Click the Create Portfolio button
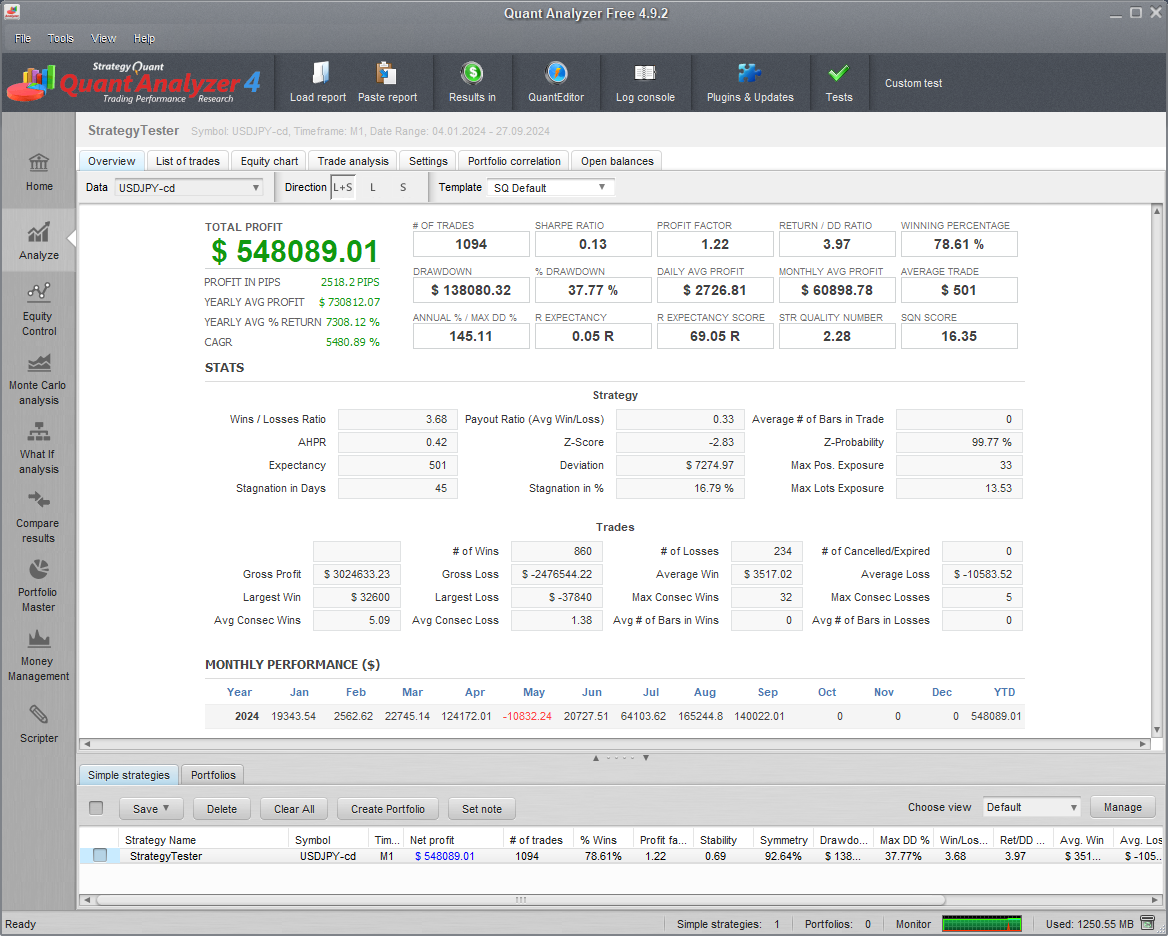Image resolution: width=1168 pixels, height=936 pixels. pos(388,809)
